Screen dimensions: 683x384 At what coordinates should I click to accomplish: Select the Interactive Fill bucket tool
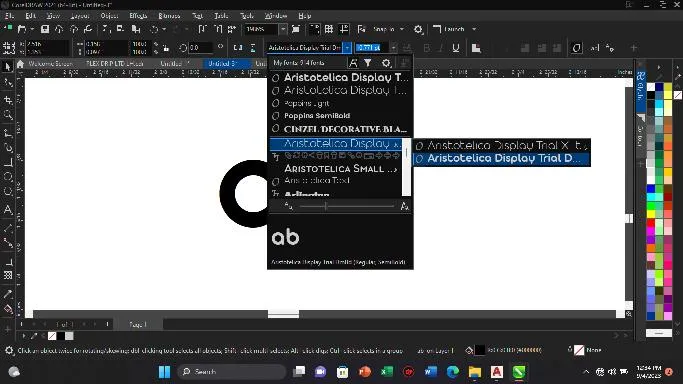pos(7,310)
